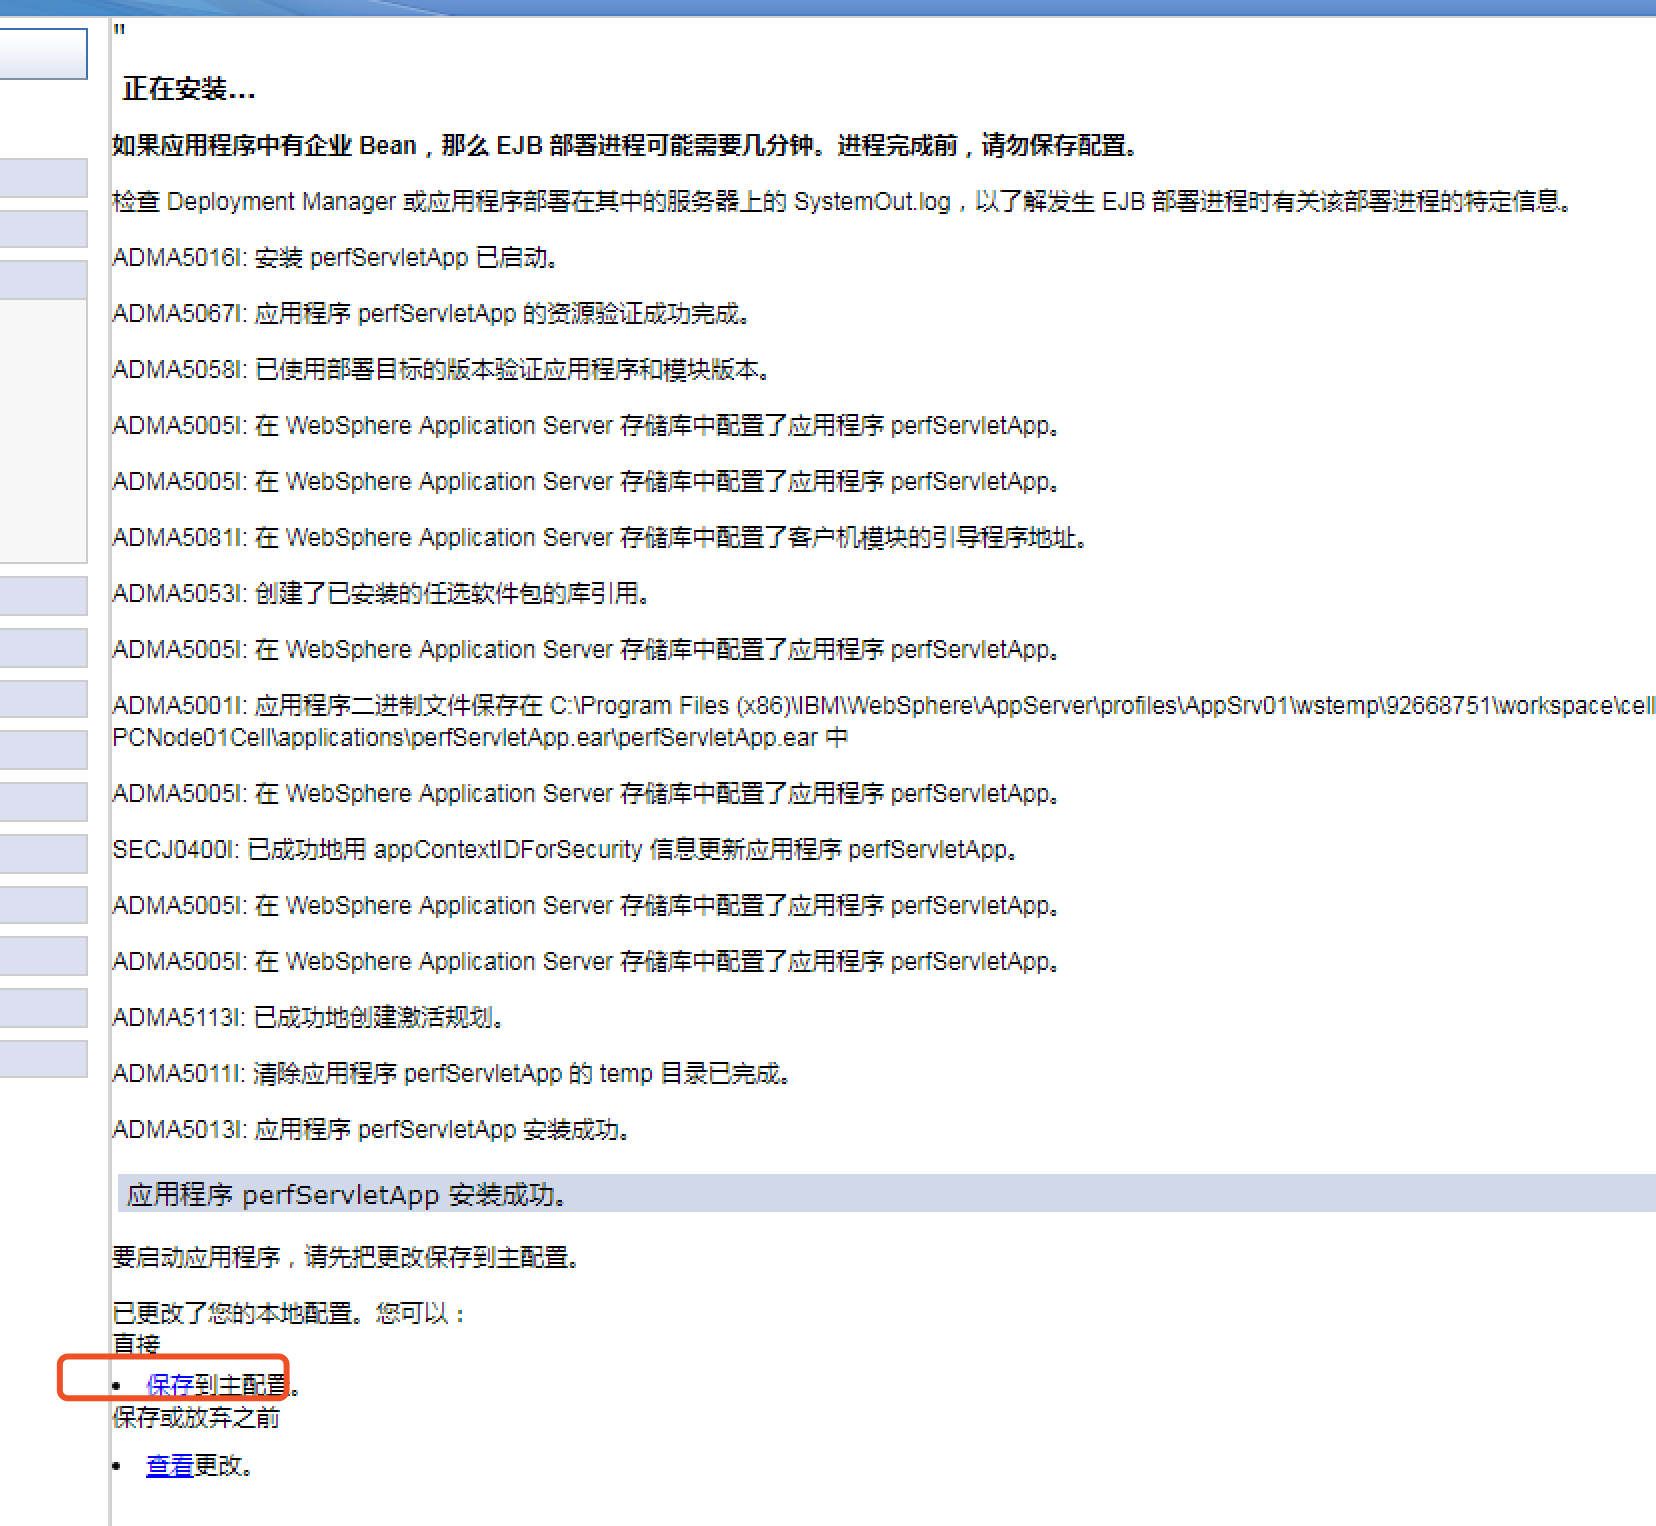Click the 已更改了您的本地配置 line
1656x1526 pixels.
[x=289, y=1313]
